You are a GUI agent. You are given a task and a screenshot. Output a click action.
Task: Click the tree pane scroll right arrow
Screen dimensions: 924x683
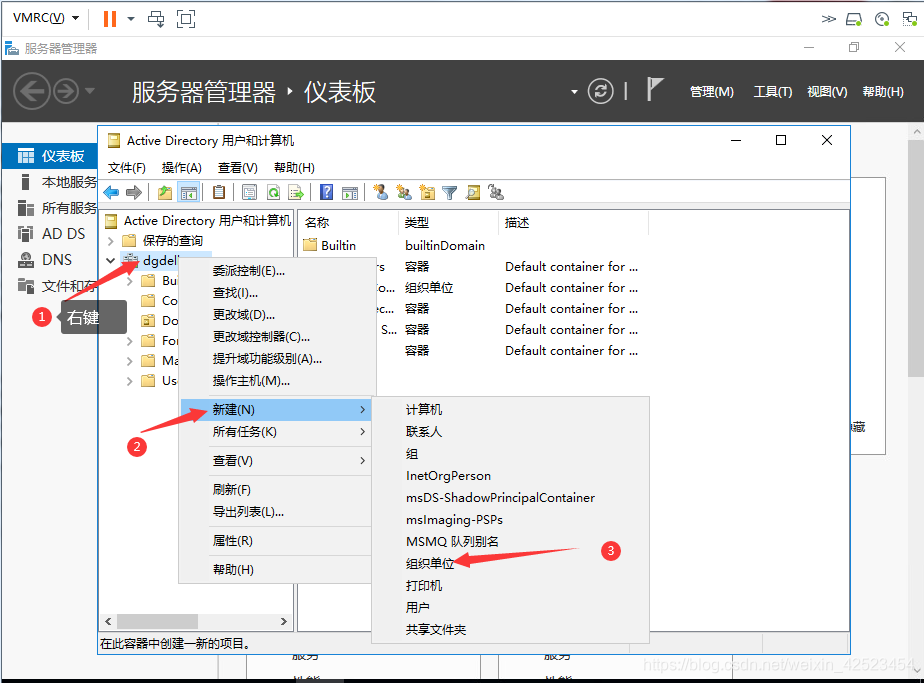coord(283,622)
